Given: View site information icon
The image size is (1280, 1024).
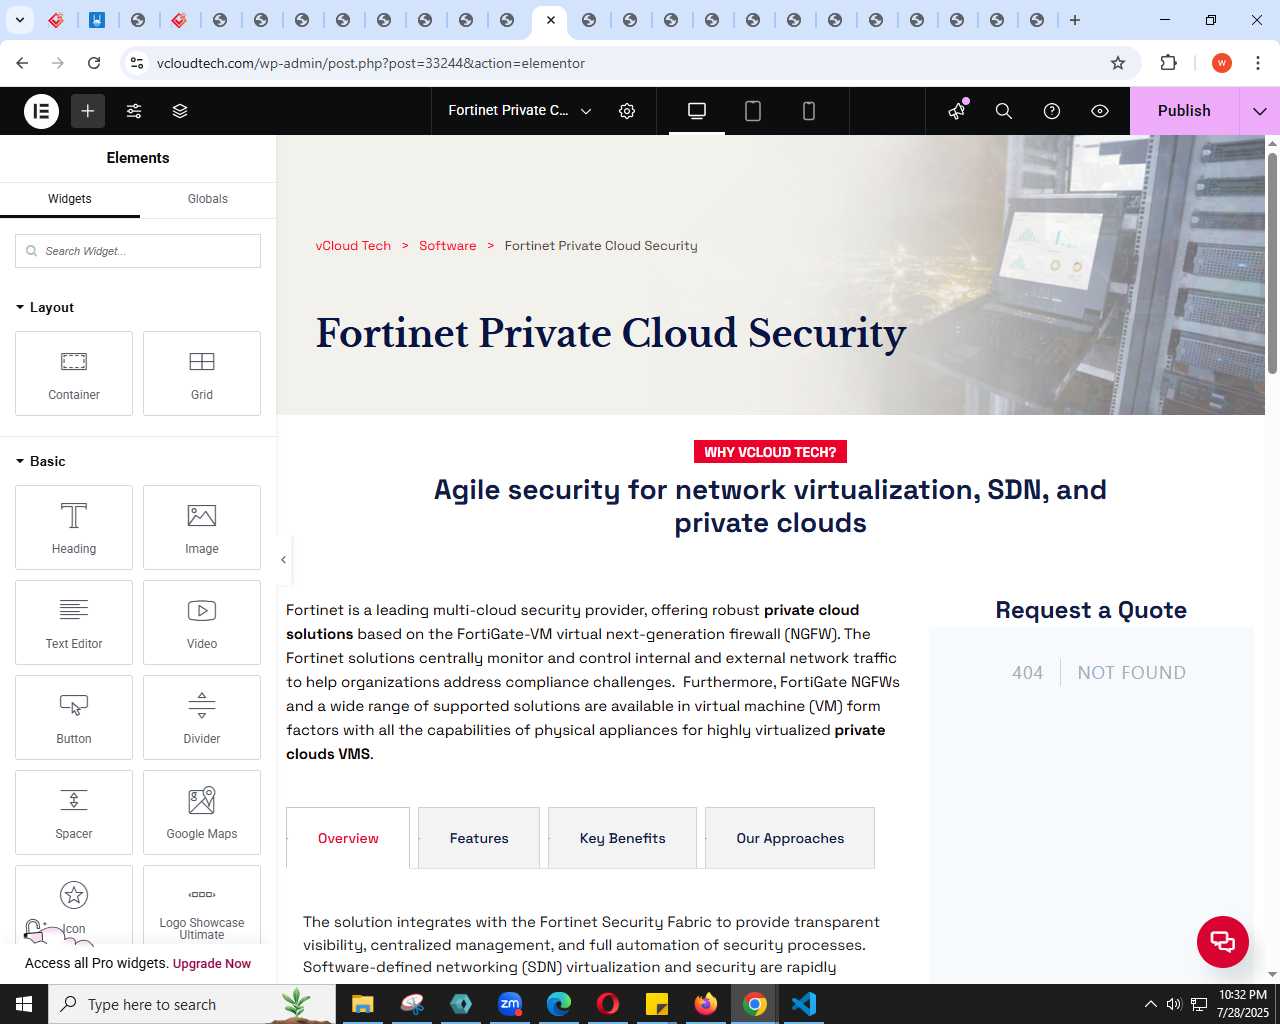Looking at the screenshot, I should pos(137,63).
